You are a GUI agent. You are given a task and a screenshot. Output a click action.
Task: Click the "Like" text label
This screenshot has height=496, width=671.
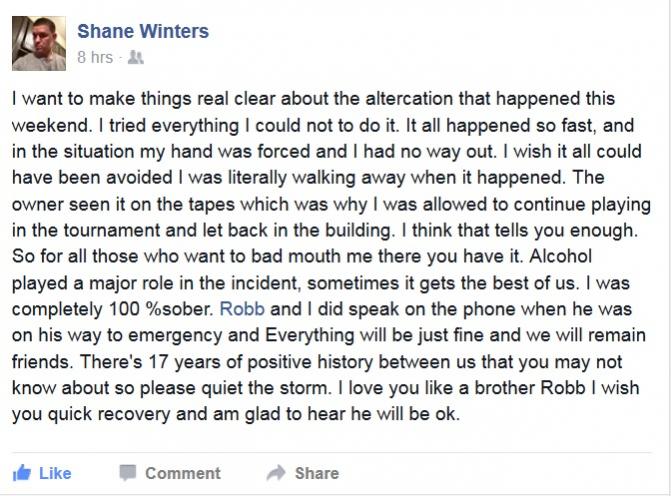[x=55, y=473]
